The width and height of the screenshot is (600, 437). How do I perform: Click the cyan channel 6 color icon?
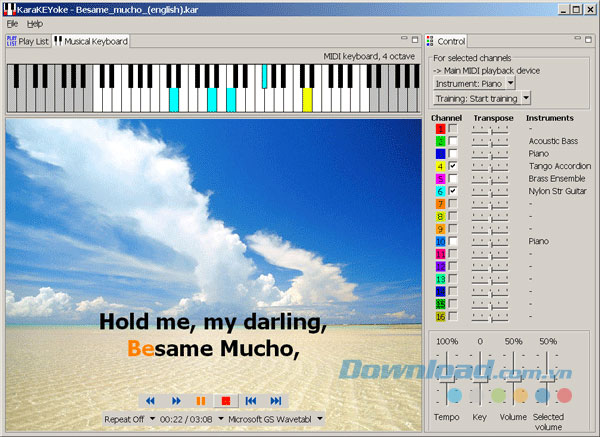click(x=440, y=190)
